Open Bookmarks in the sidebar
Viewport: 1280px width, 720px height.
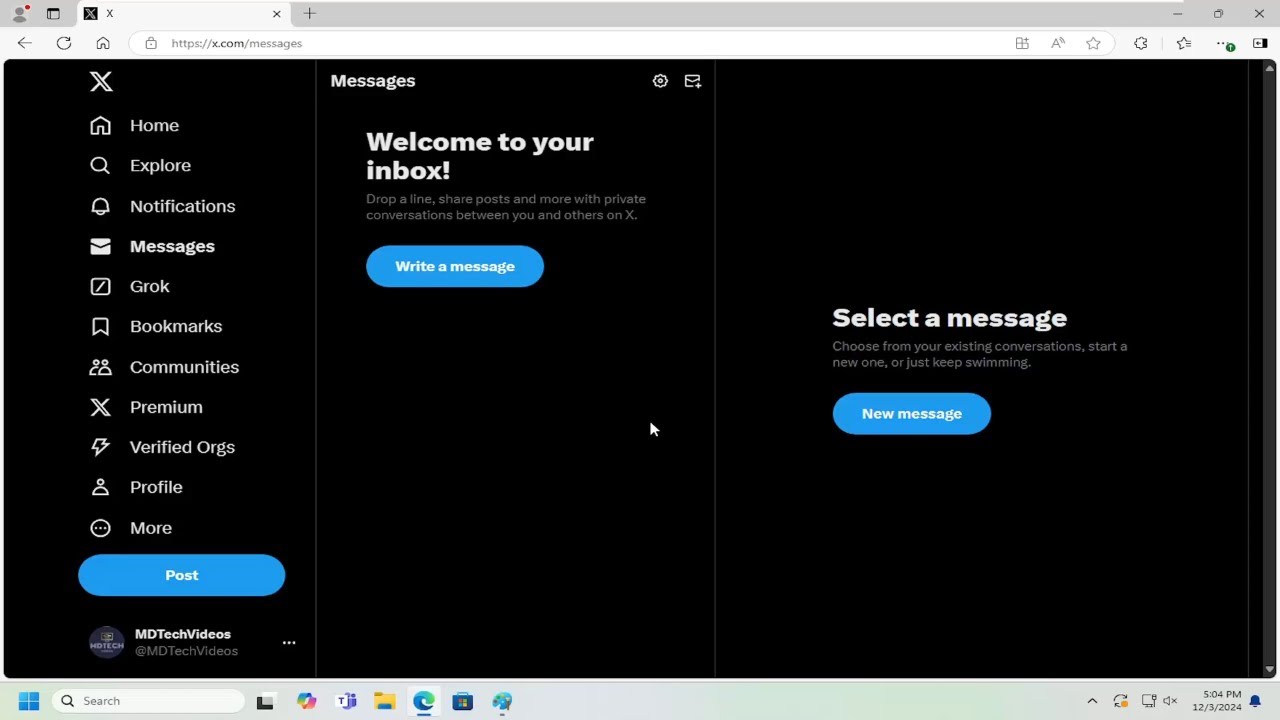pyautogui.click(x=156, y=326)
